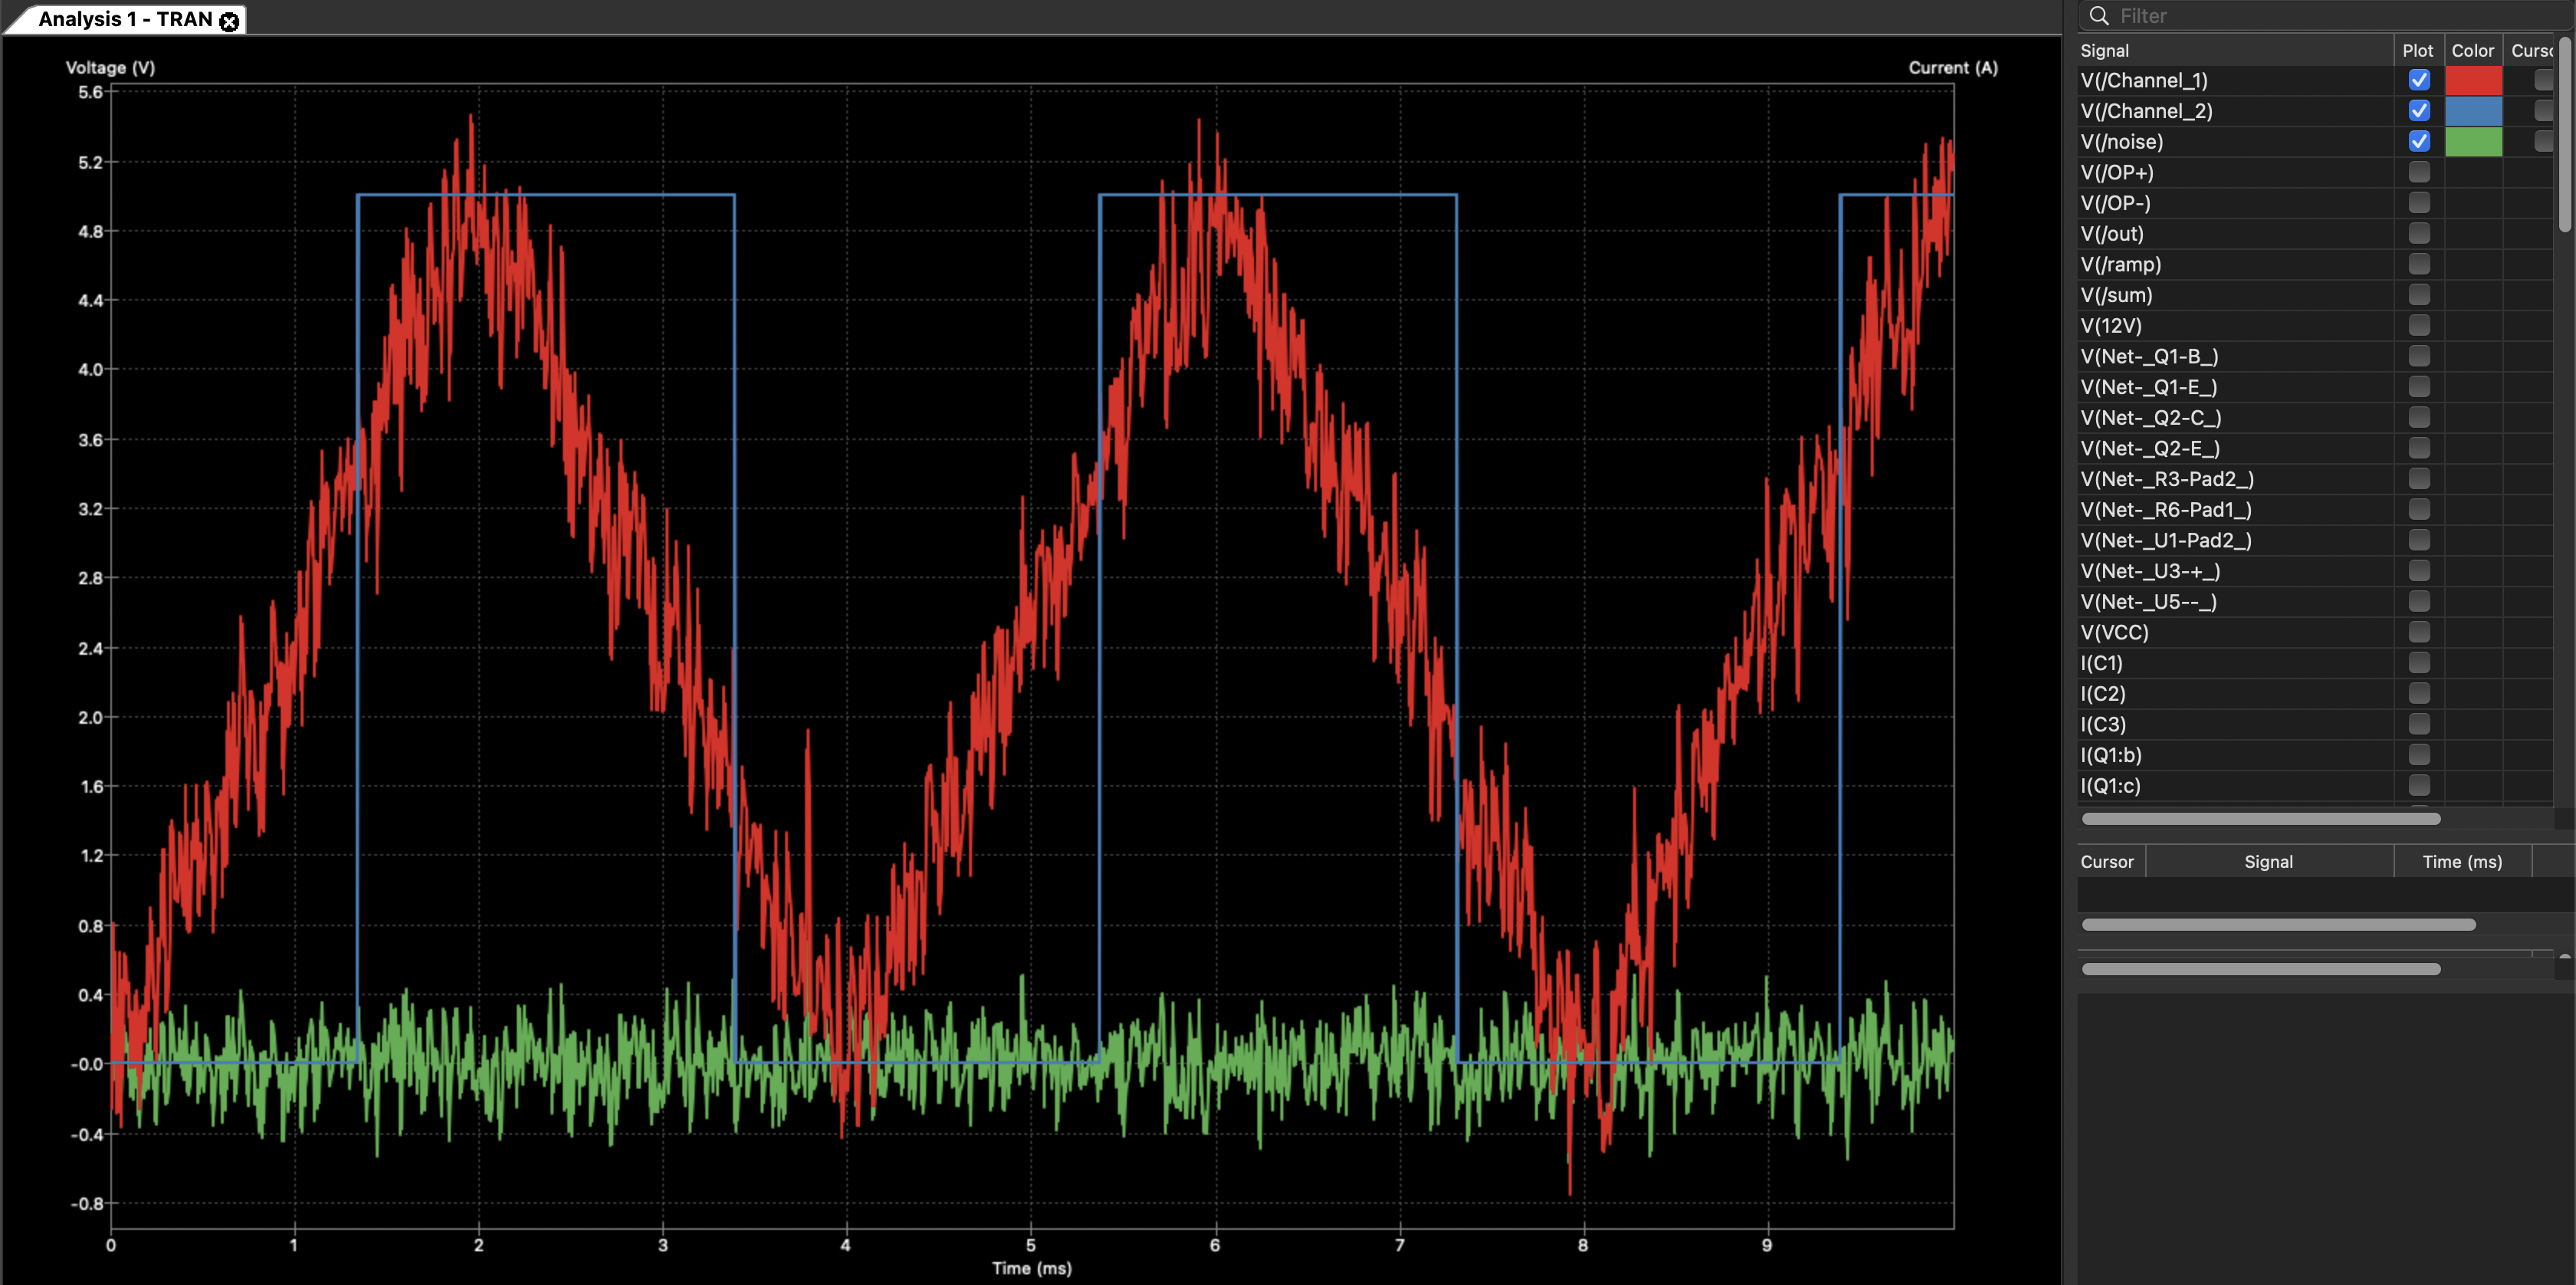
Task: Enable plot checkbox for V(/out)
Action: click(2418, 233)
